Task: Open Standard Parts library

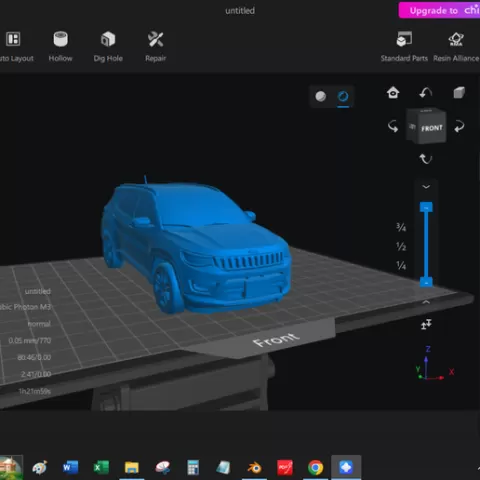Action: point(404,47)
